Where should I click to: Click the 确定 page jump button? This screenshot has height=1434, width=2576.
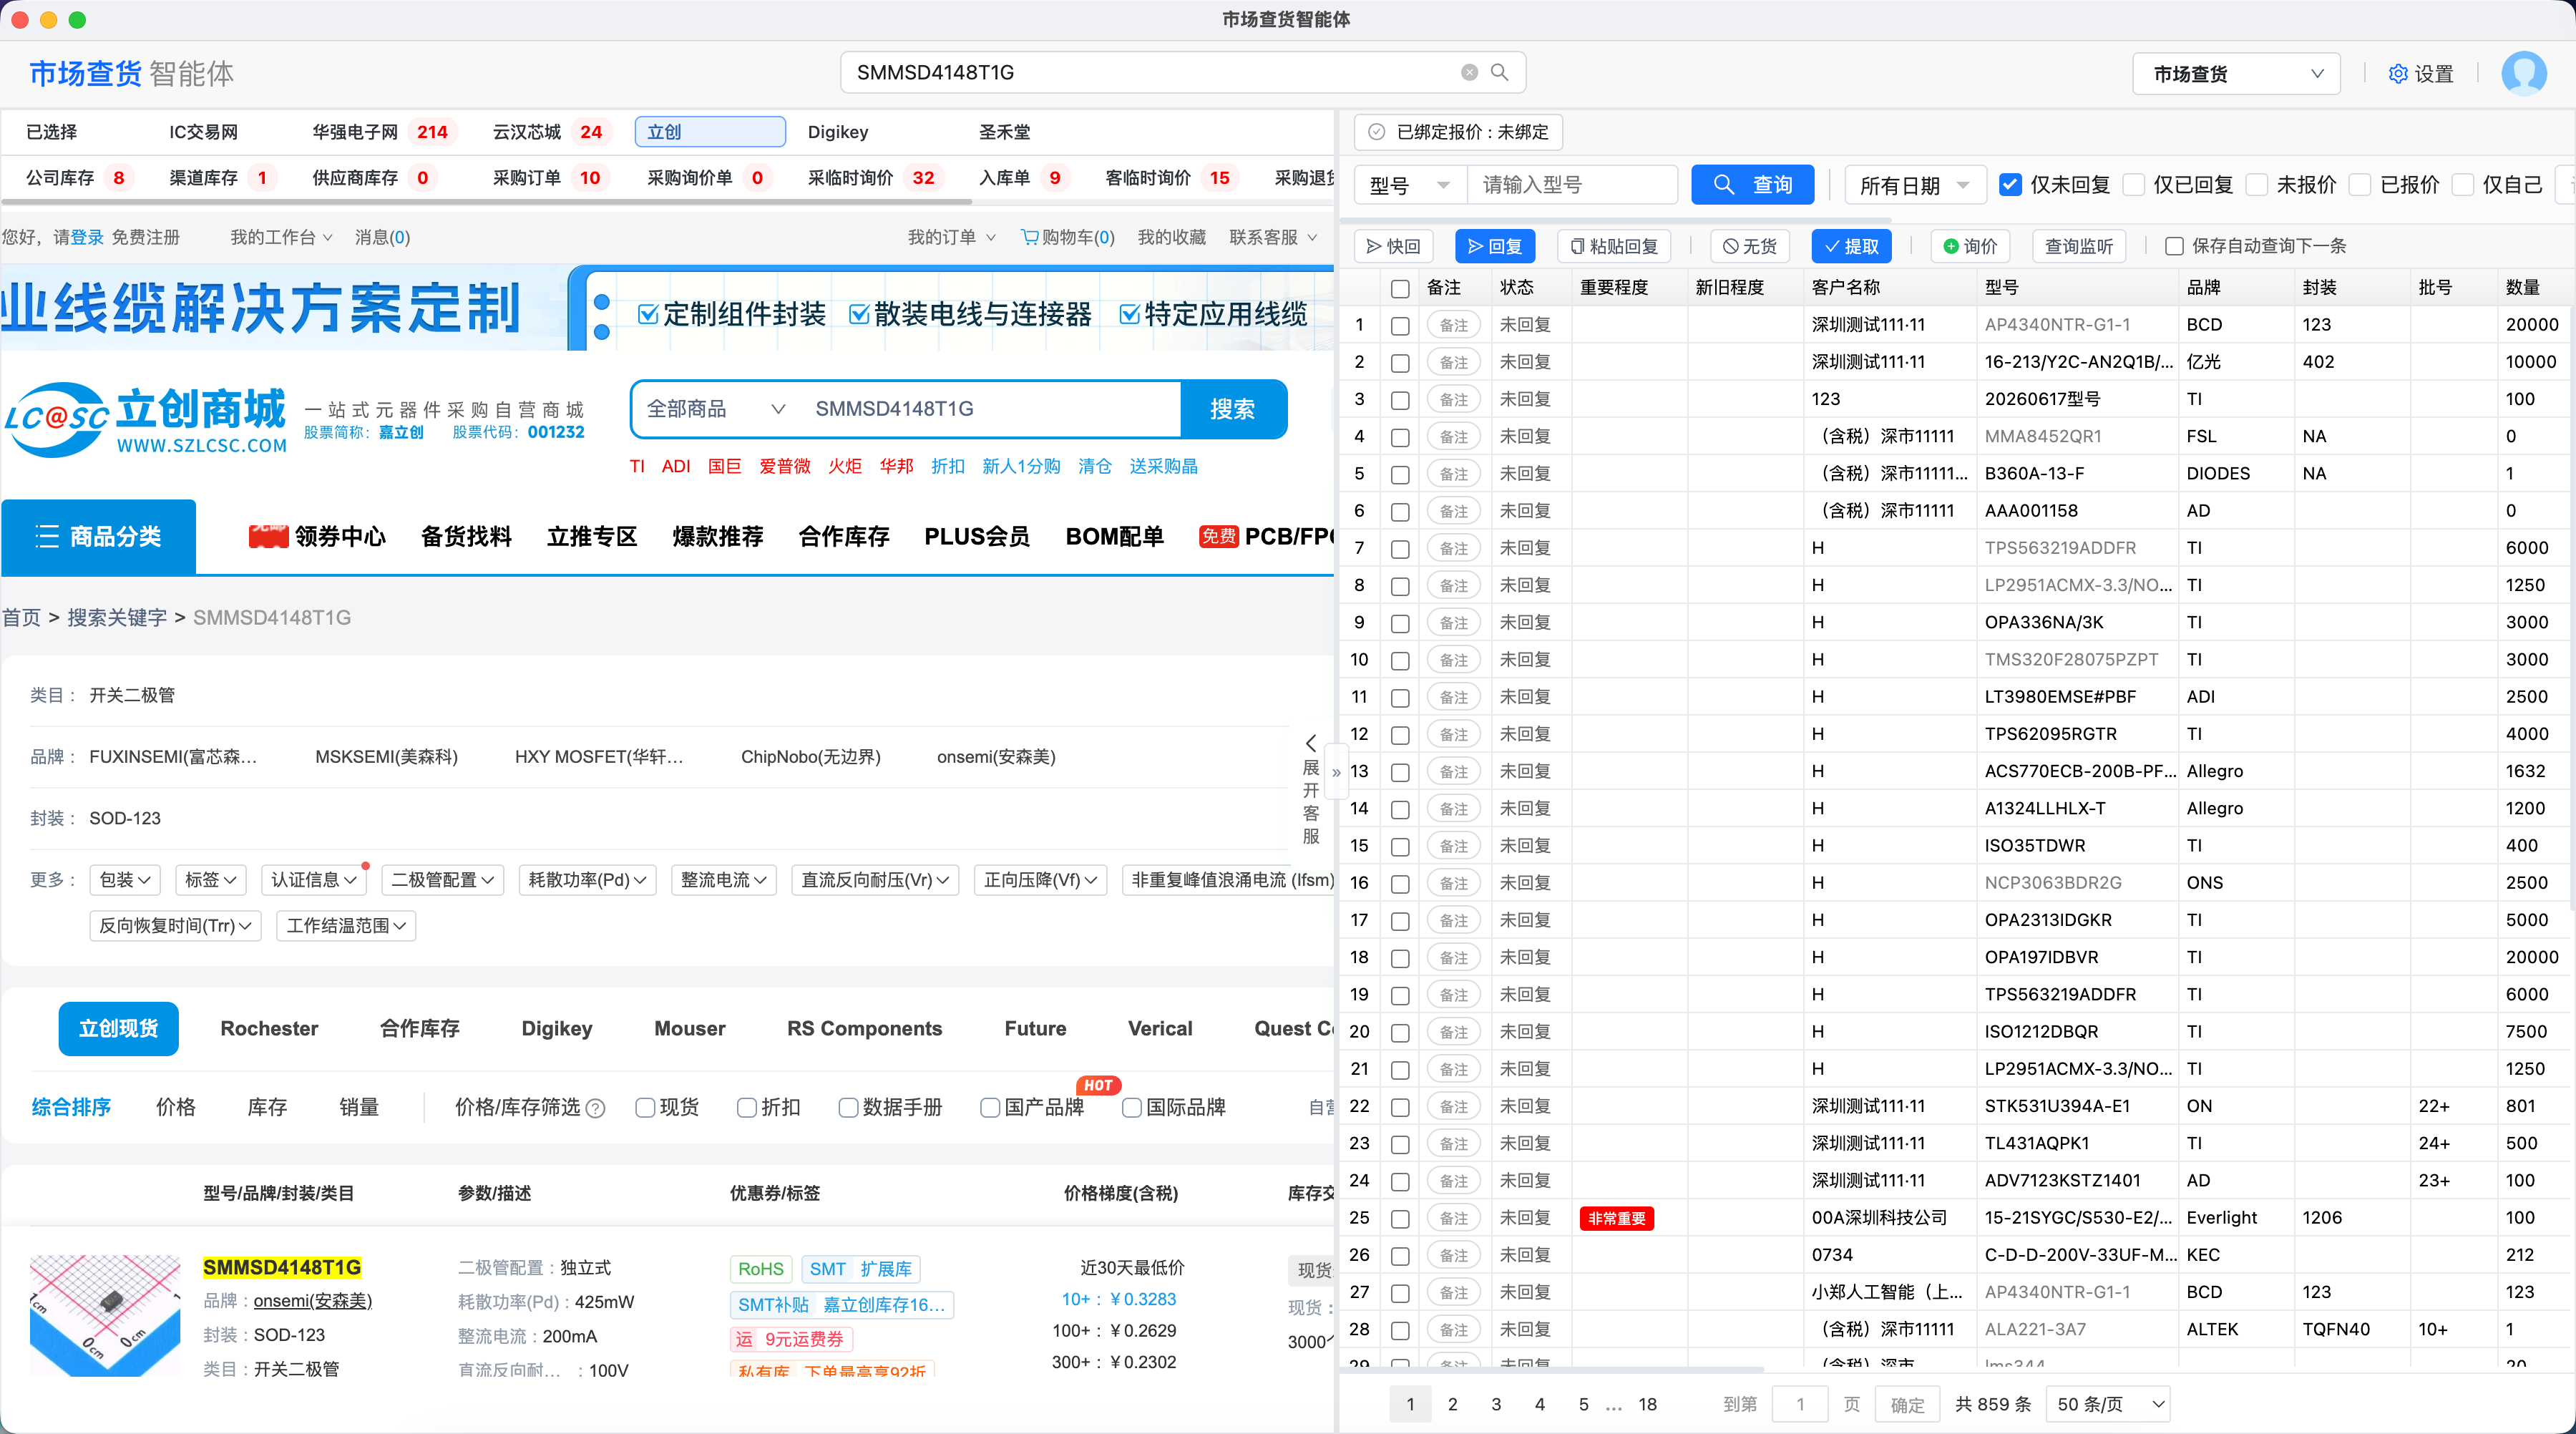tap(1906, 1404)
